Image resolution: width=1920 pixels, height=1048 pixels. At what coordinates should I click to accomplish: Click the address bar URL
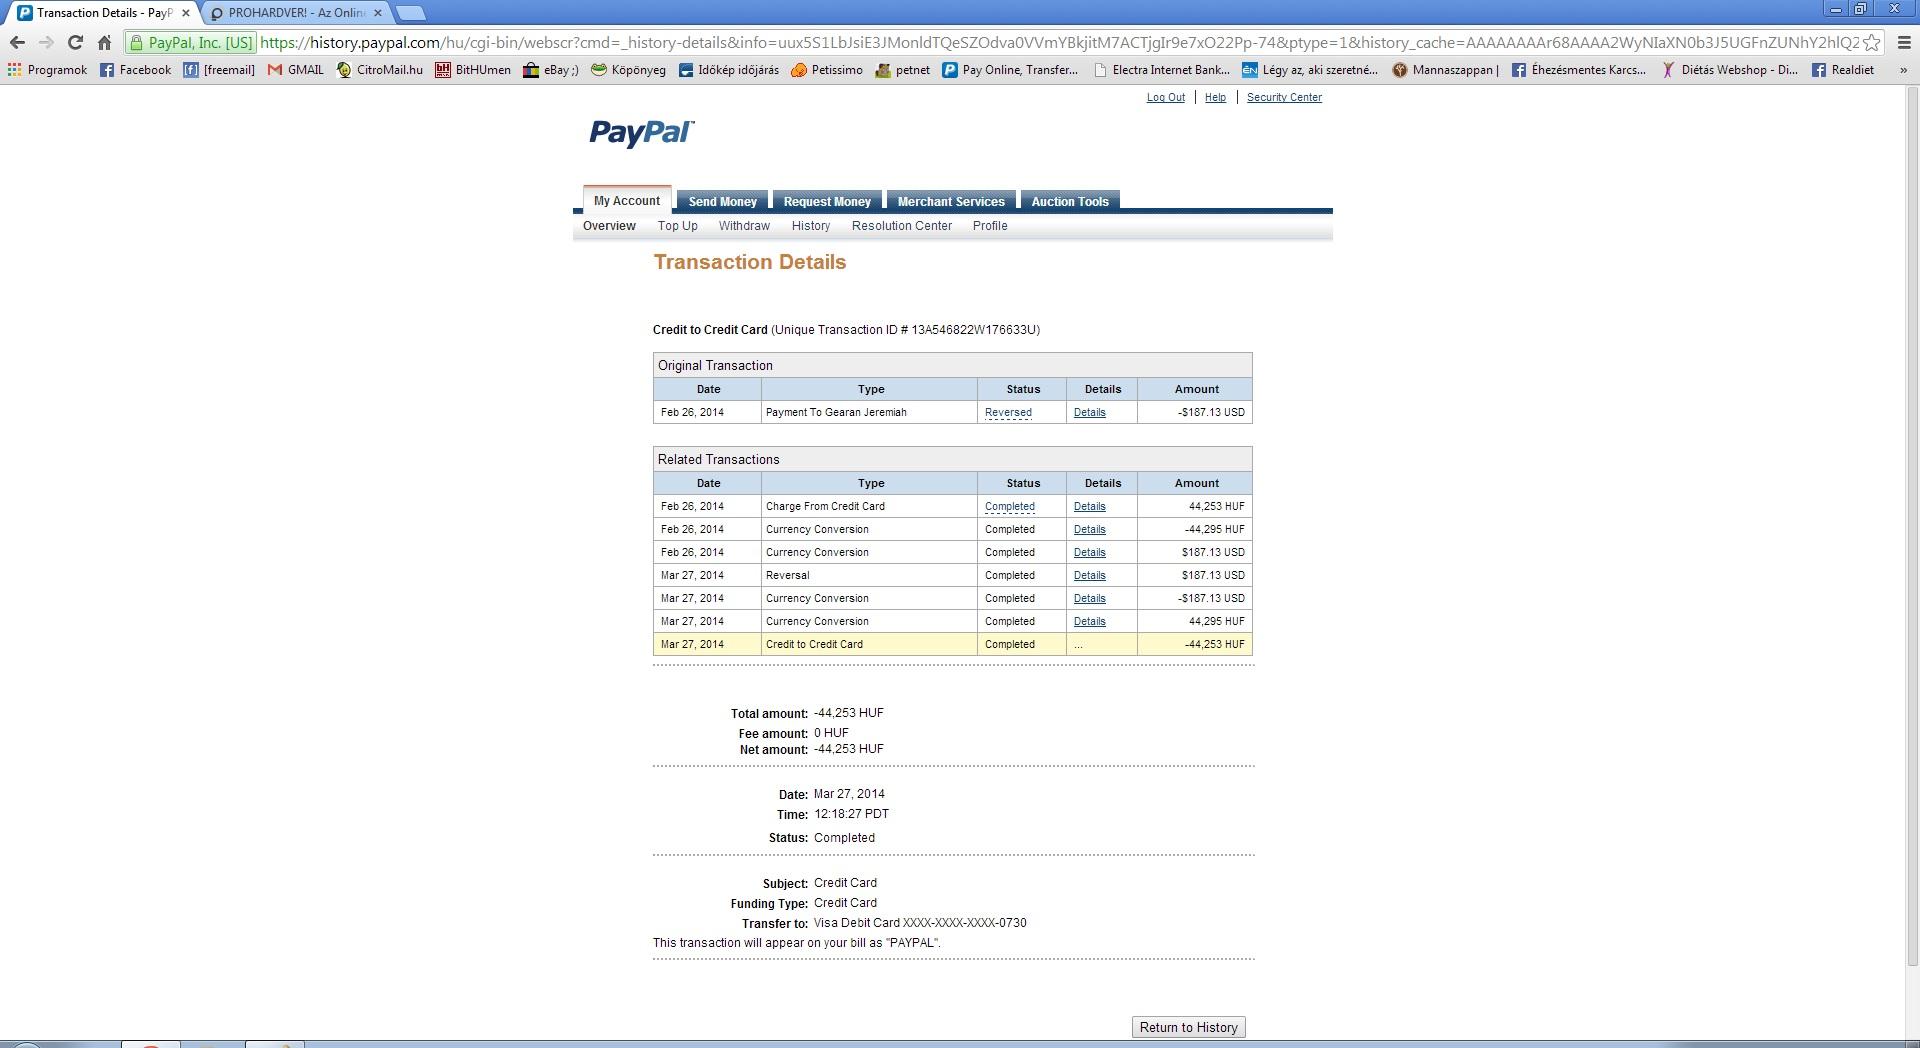(x=1058, y=43)
